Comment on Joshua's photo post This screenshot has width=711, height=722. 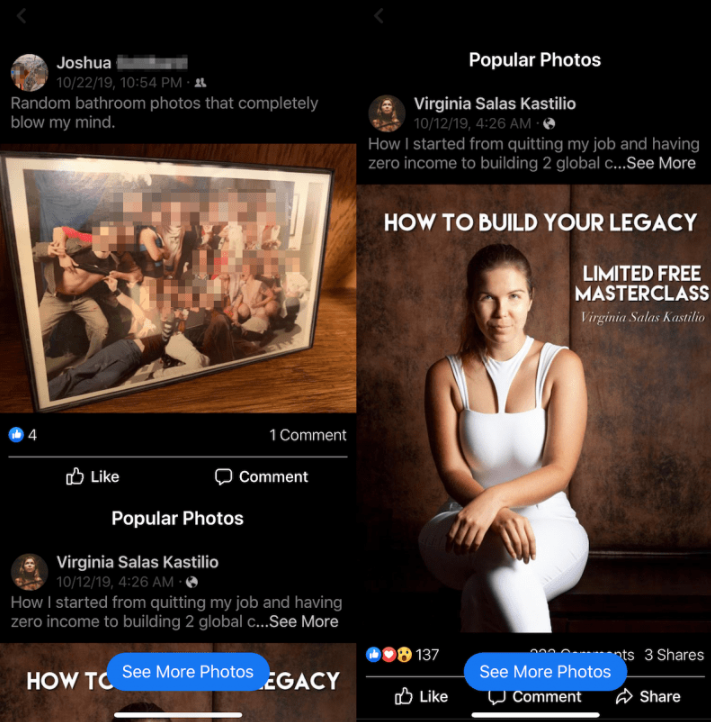[x=262, y=477]
